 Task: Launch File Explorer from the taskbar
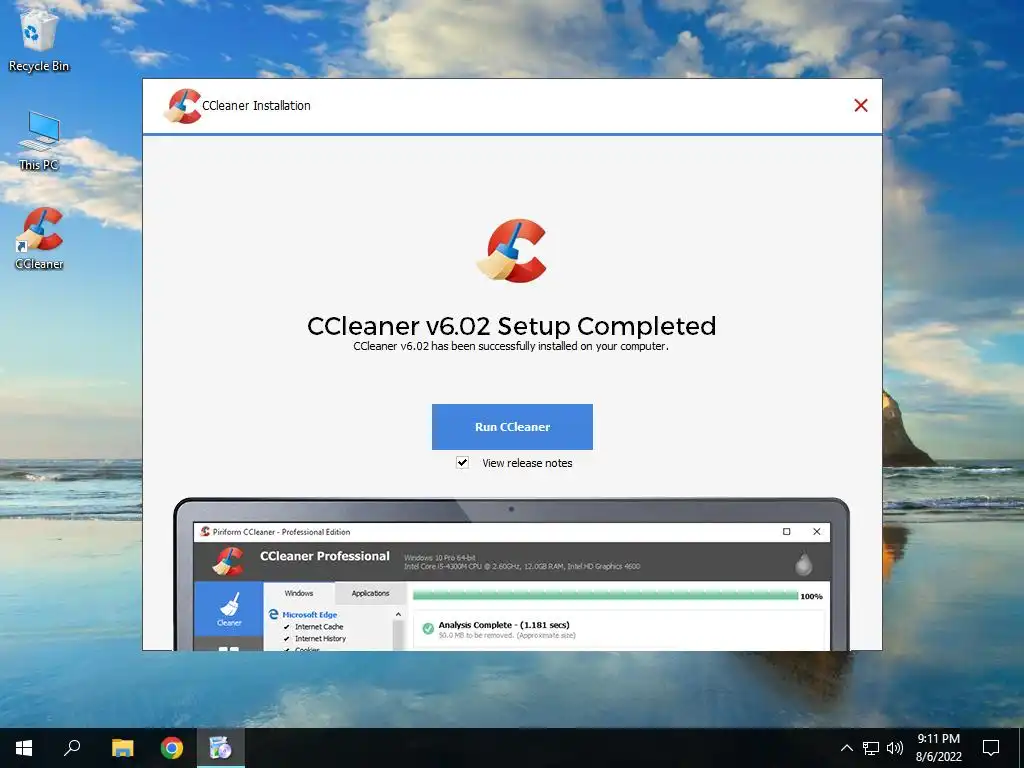click(x=122, y=748)
